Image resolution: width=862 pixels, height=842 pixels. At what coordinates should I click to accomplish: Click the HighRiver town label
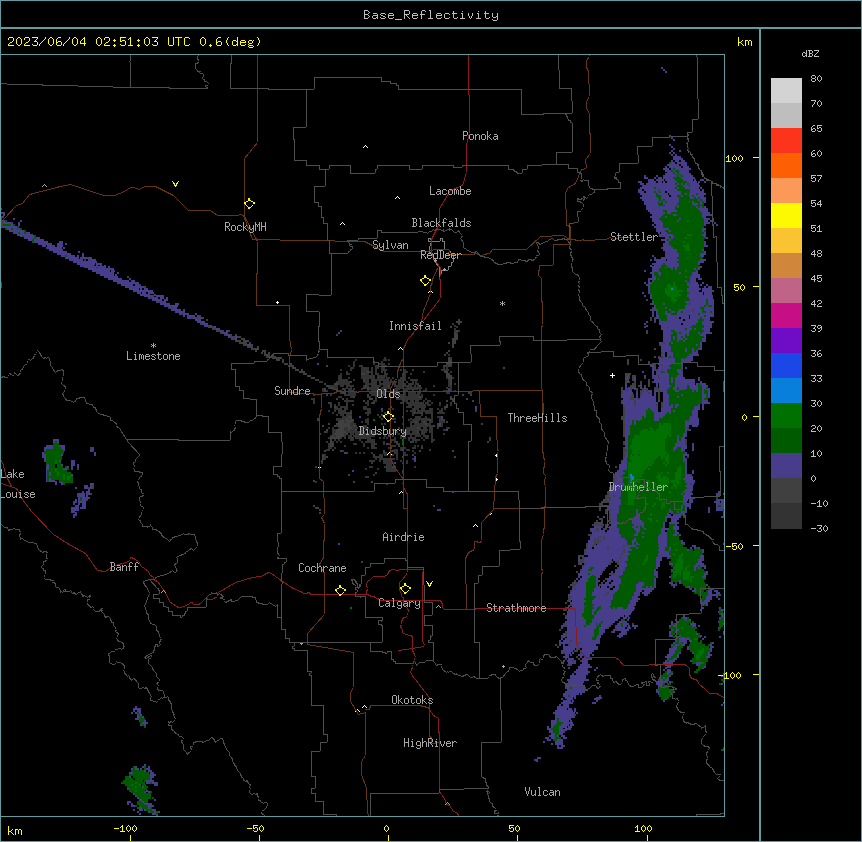click(x=430, y=743)
